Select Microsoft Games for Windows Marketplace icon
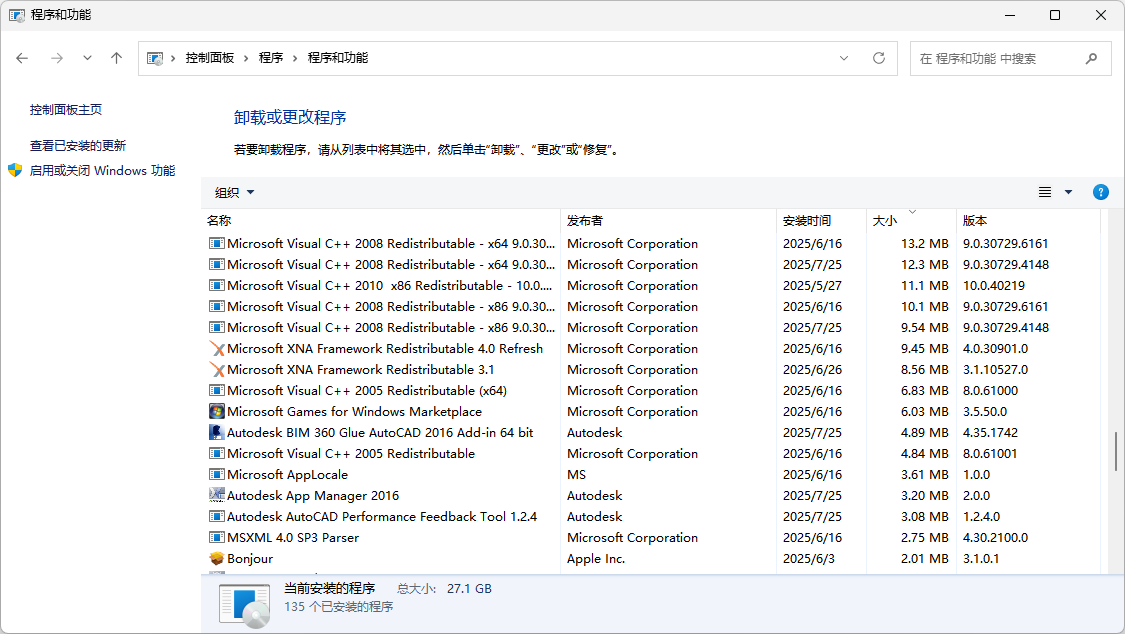 [x=217, y=412]
